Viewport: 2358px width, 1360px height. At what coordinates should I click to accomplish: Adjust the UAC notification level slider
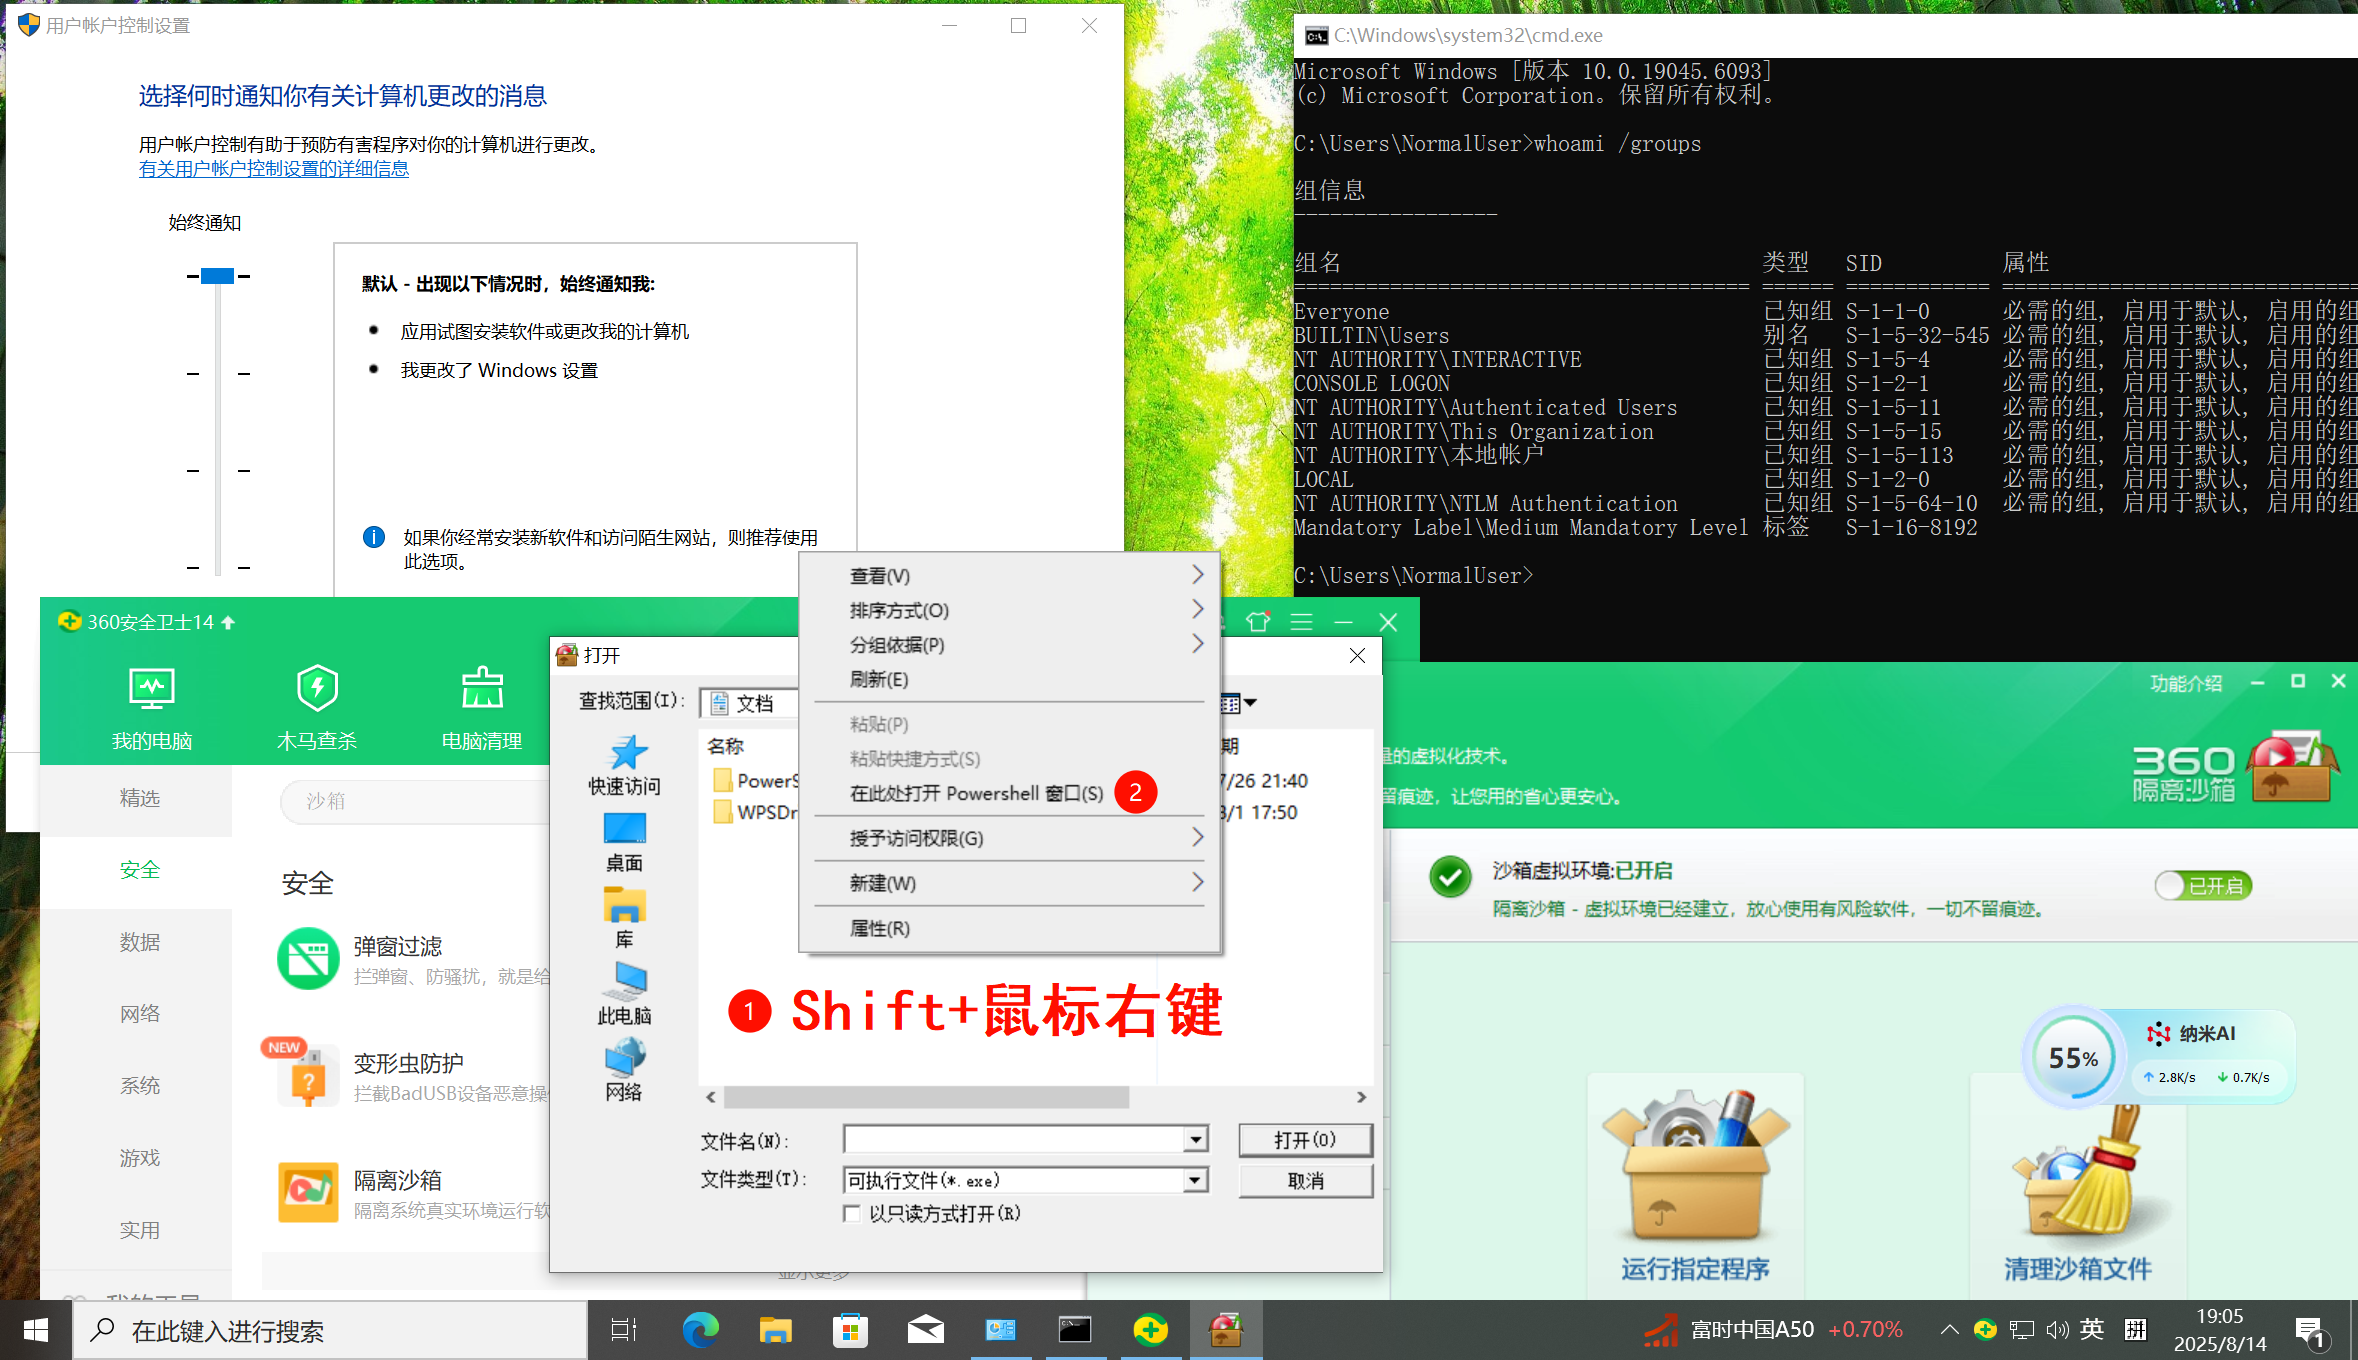216,275
